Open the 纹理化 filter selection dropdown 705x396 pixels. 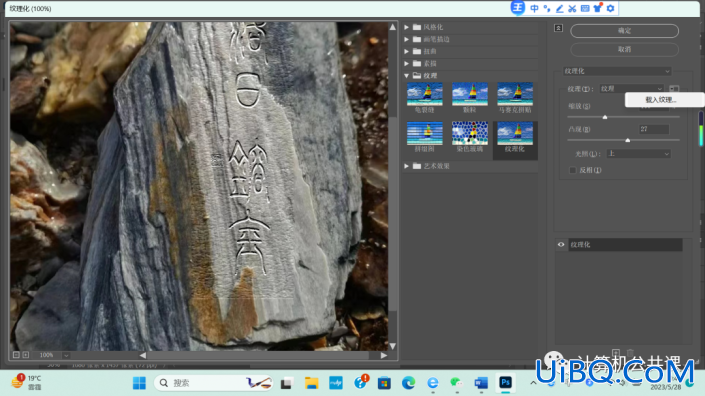tap(617, 71)
